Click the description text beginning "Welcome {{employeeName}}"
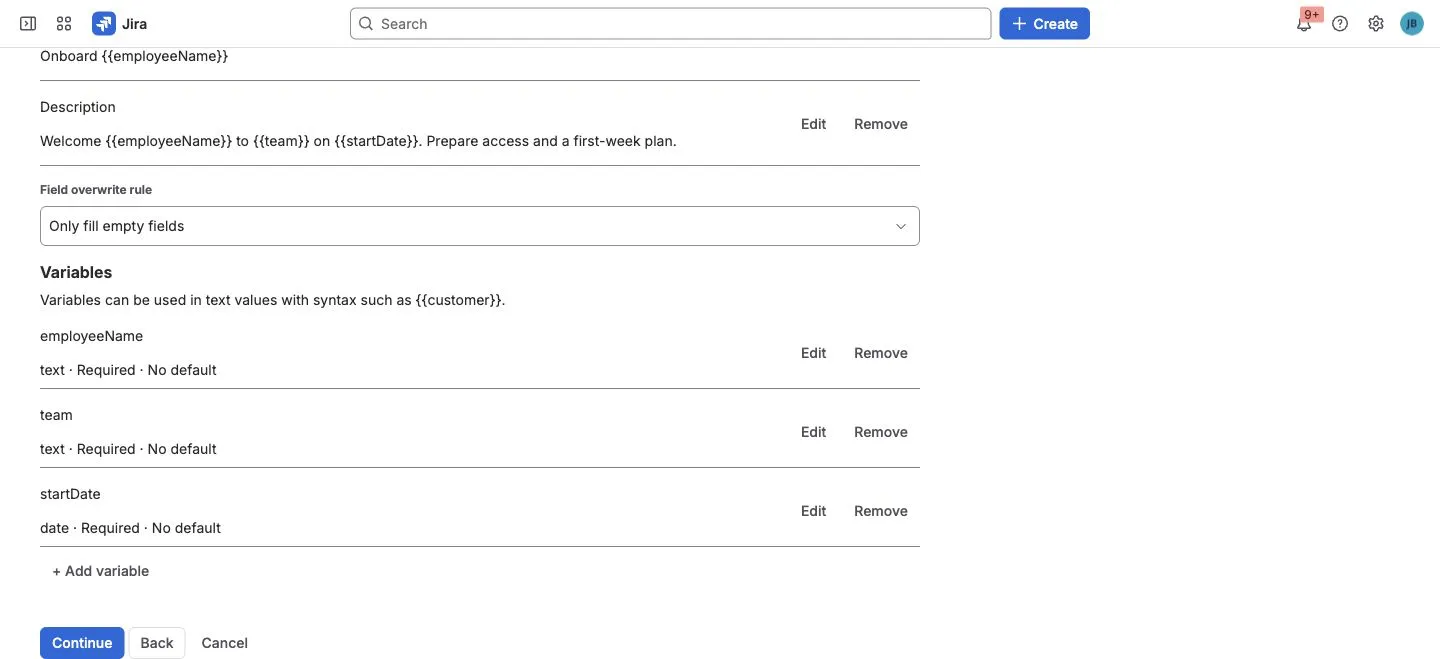 358,141
